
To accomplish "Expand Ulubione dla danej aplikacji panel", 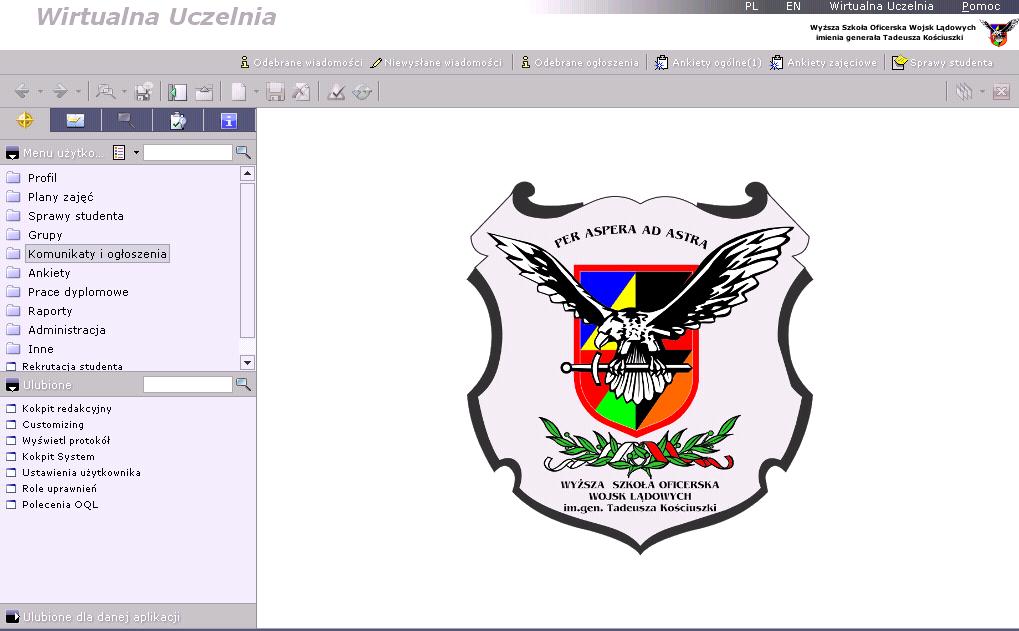I will point(12,617).
